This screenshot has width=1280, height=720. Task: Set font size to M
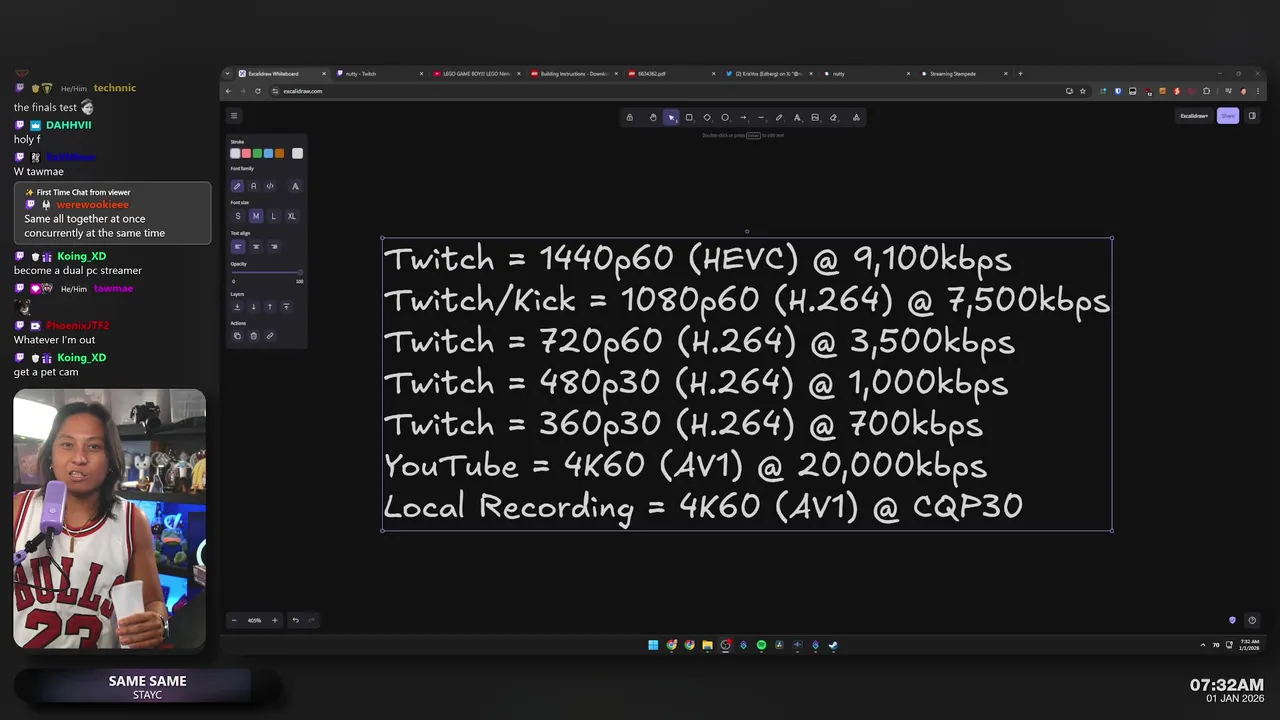[x=255, y=216]
